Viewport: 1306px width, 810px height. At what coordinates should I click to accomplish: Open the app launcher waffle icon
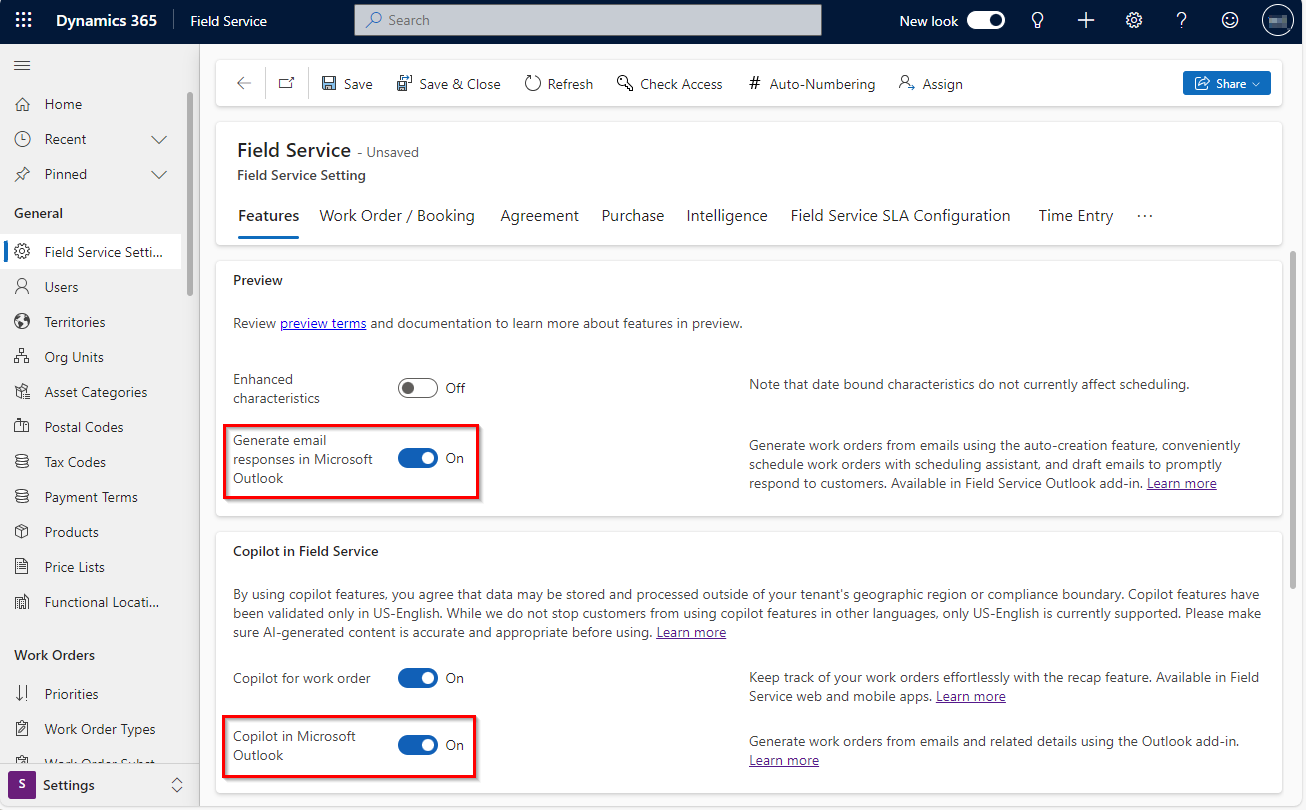[x=23, y=20]
